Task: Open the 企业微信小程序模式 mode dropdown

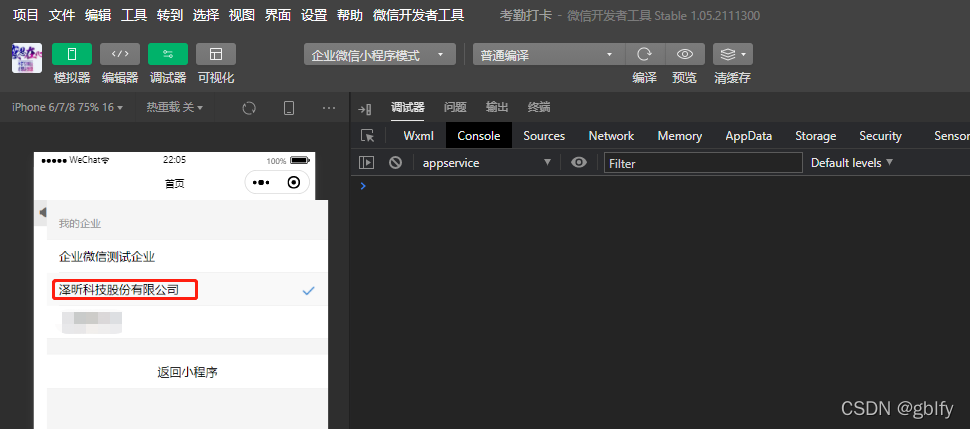Action: [x=380, y=54]
